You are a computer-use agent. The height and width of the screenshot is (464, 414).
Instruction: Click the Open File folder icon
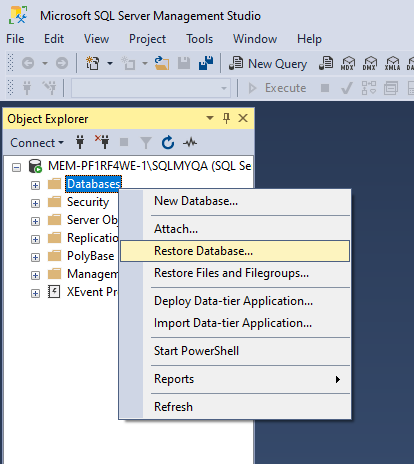[x=162, y=63]
